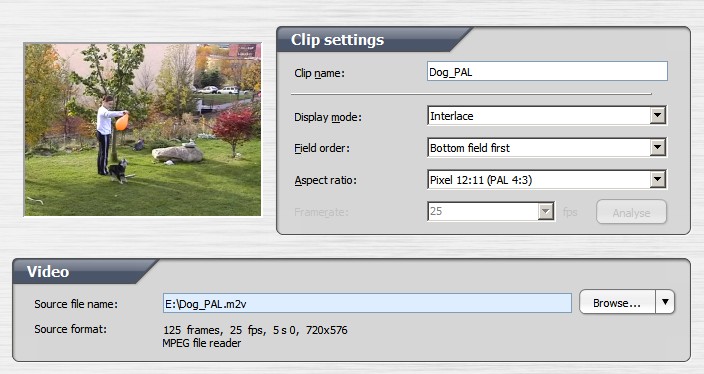Click the Analyse button
Viewport: 704px width, 374px height.
point(631,212)
